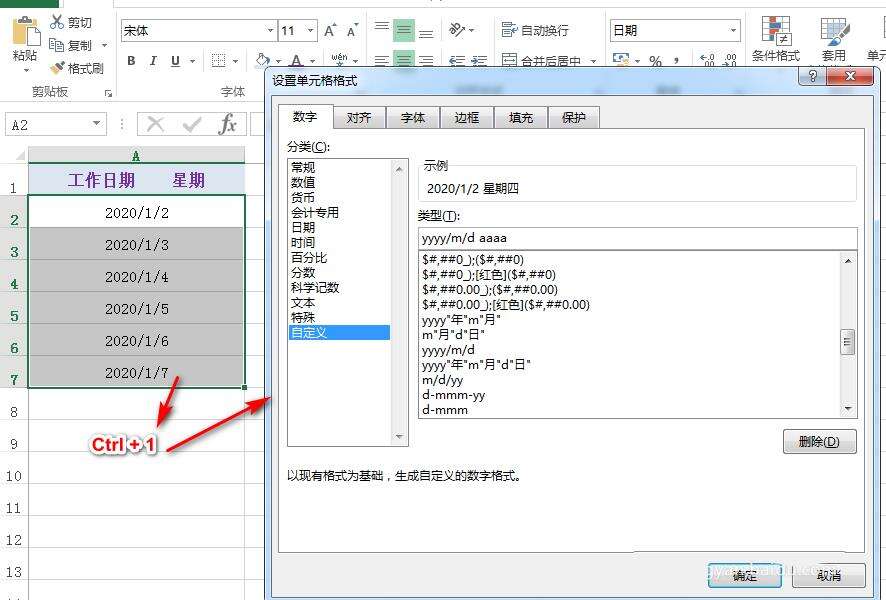Screen dimensions: 886x600
Task: Click the 删除(D) button
Action: coord(819,441)
